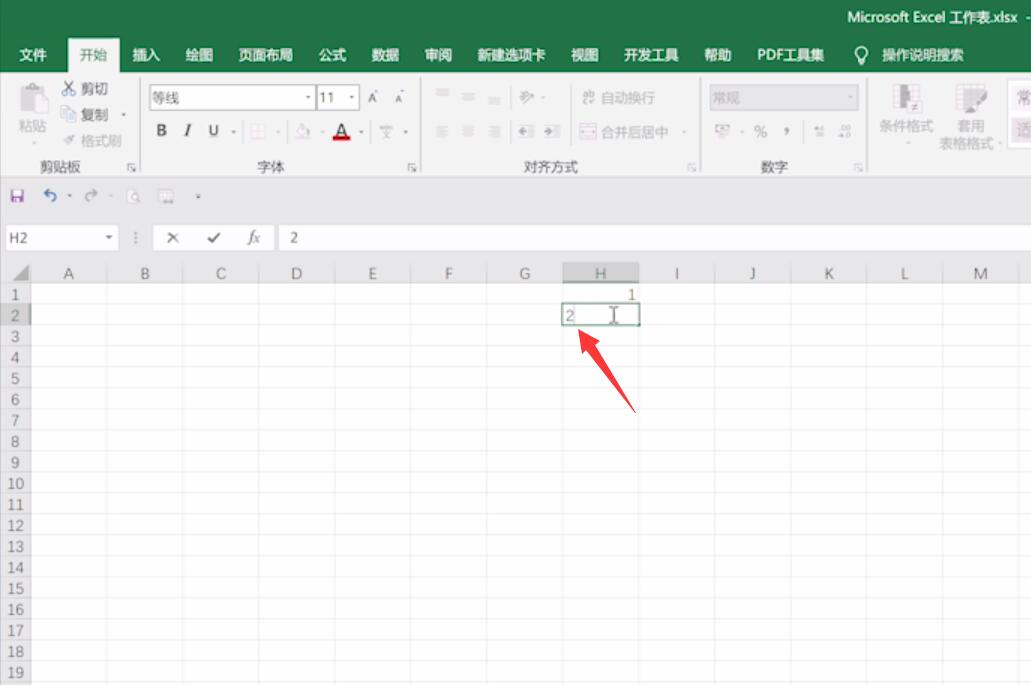Screen dimensions: 1031x685
Task: Click the fill color bucket icon
Action: pyautogui.click(x=302, y=131)
